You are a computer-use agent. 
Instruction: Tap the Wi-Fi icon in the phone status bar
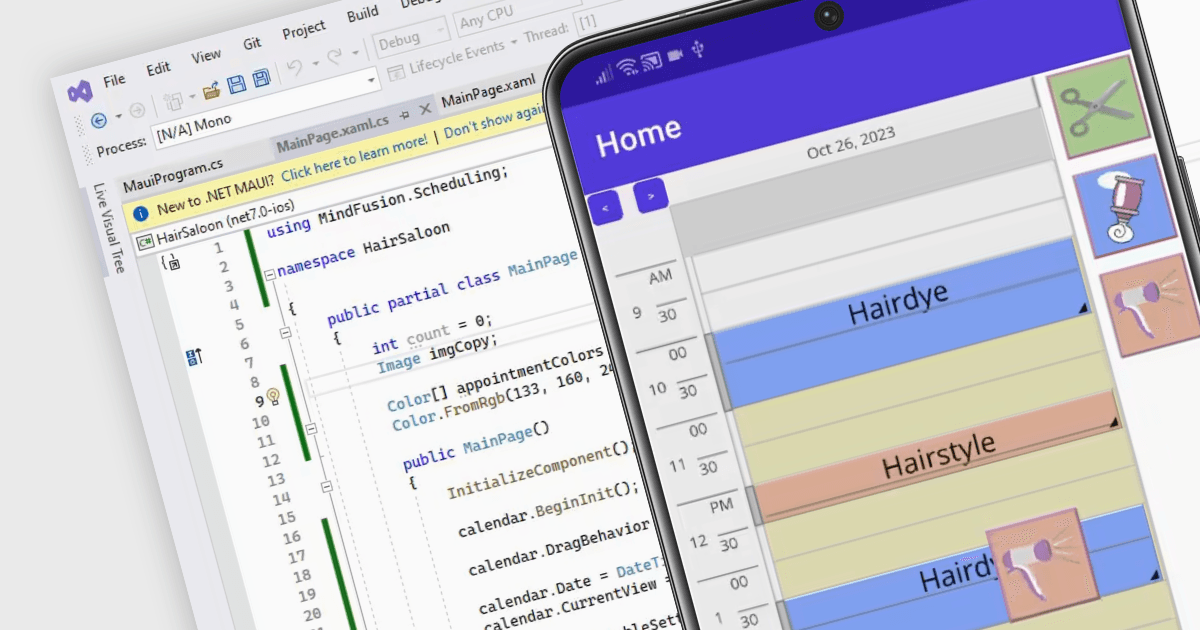click(628, 68)
